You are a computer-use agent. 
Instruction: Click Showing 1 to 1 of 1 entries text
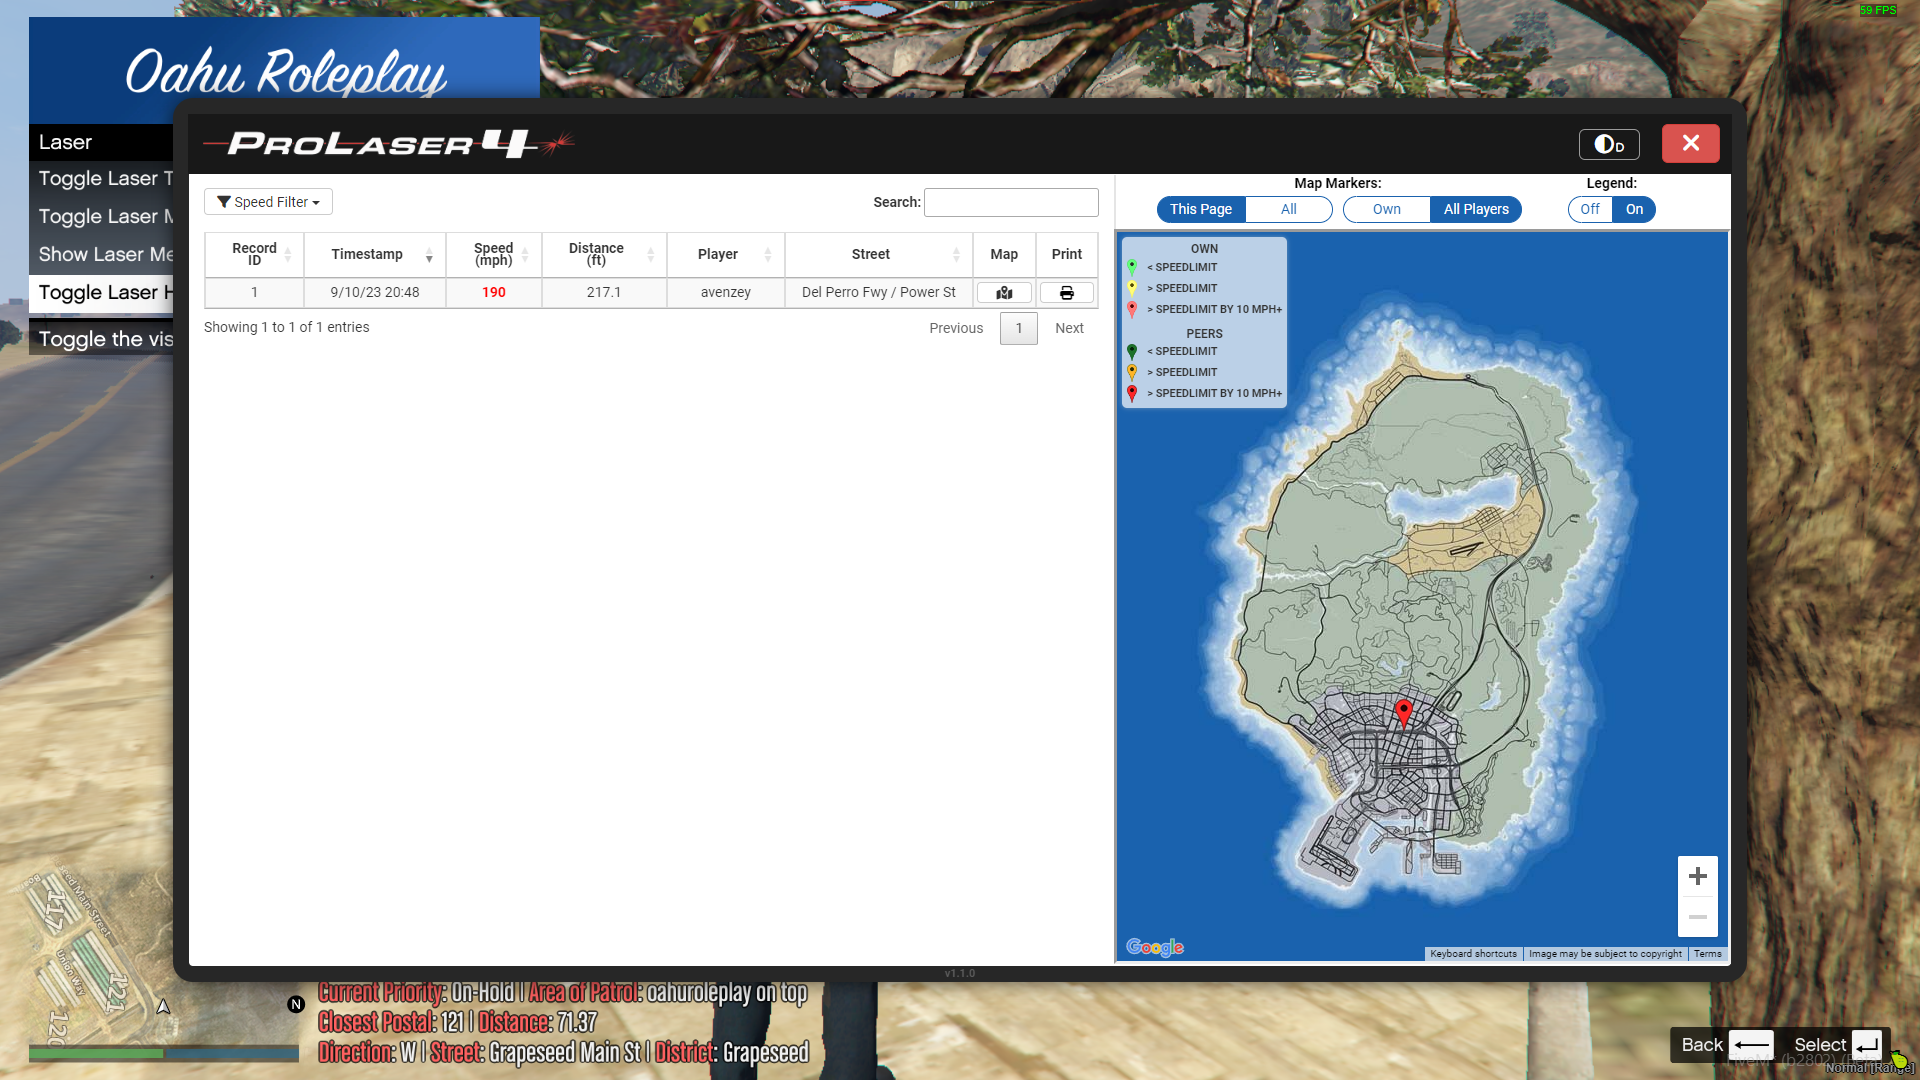pos(287,327)
